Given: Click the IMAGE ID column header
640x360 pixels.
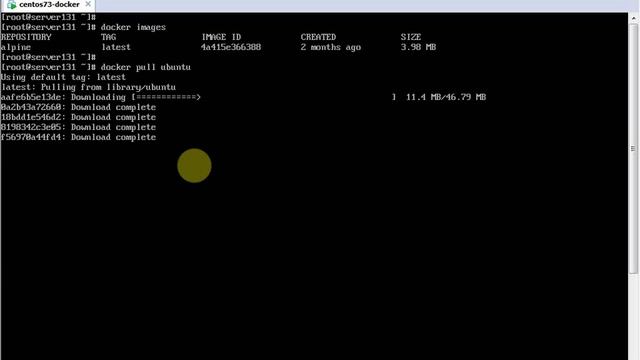Looking at the screenshot, I should (221, 37).
